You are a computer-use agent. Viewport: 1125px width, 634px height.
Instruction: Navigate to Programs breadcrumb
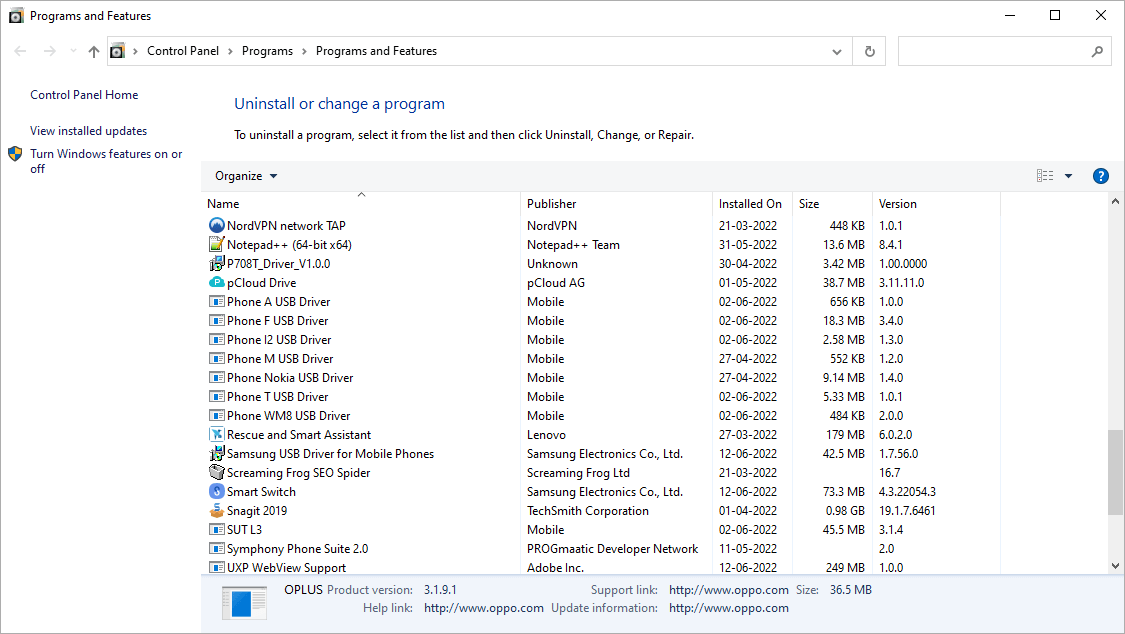click(267, 51)
